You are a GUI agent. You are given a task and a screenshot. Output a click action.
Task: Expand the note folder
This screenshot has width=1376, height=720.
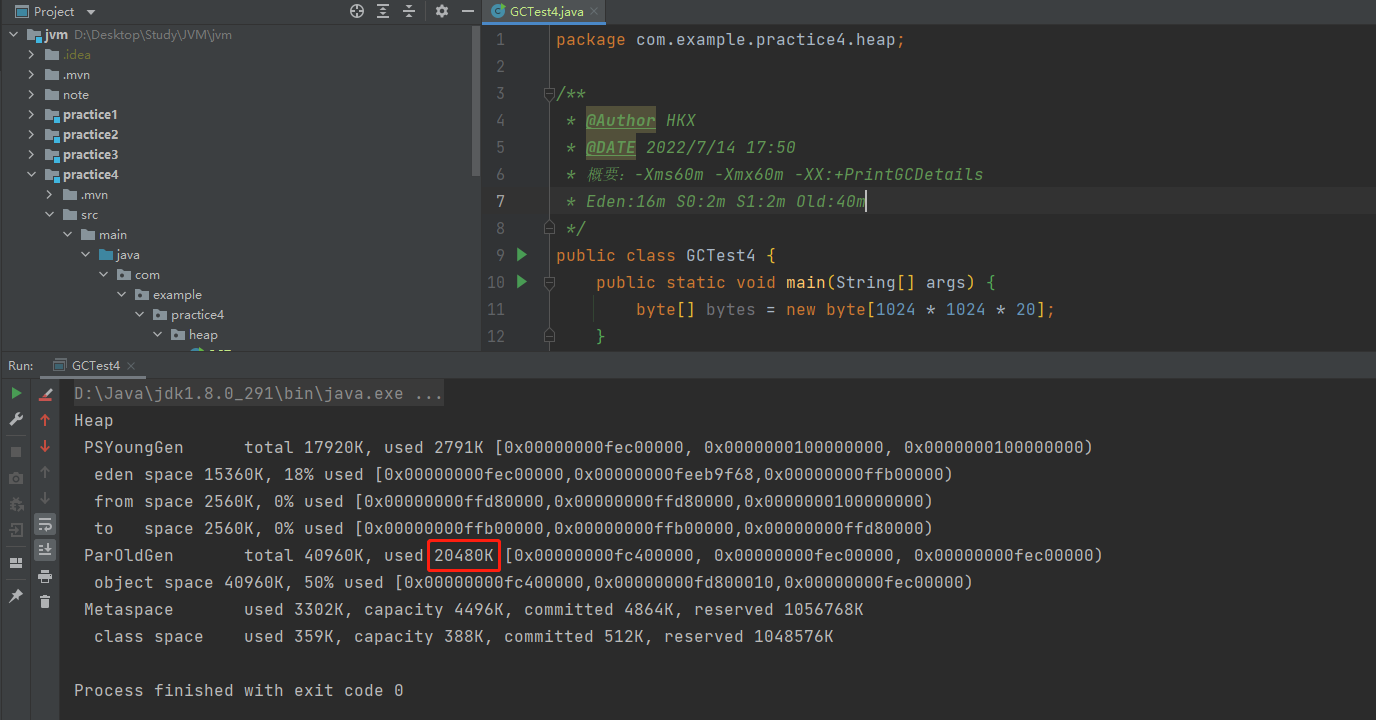(x=32, y=95)
